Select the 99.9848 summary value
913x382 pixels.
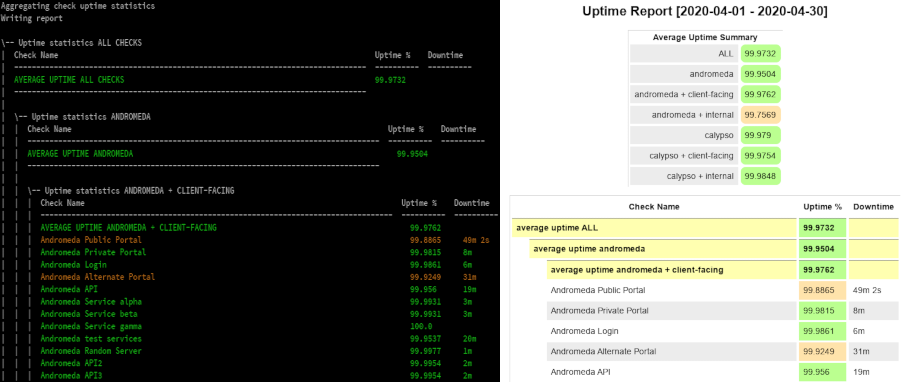click(x=760, y=176)
